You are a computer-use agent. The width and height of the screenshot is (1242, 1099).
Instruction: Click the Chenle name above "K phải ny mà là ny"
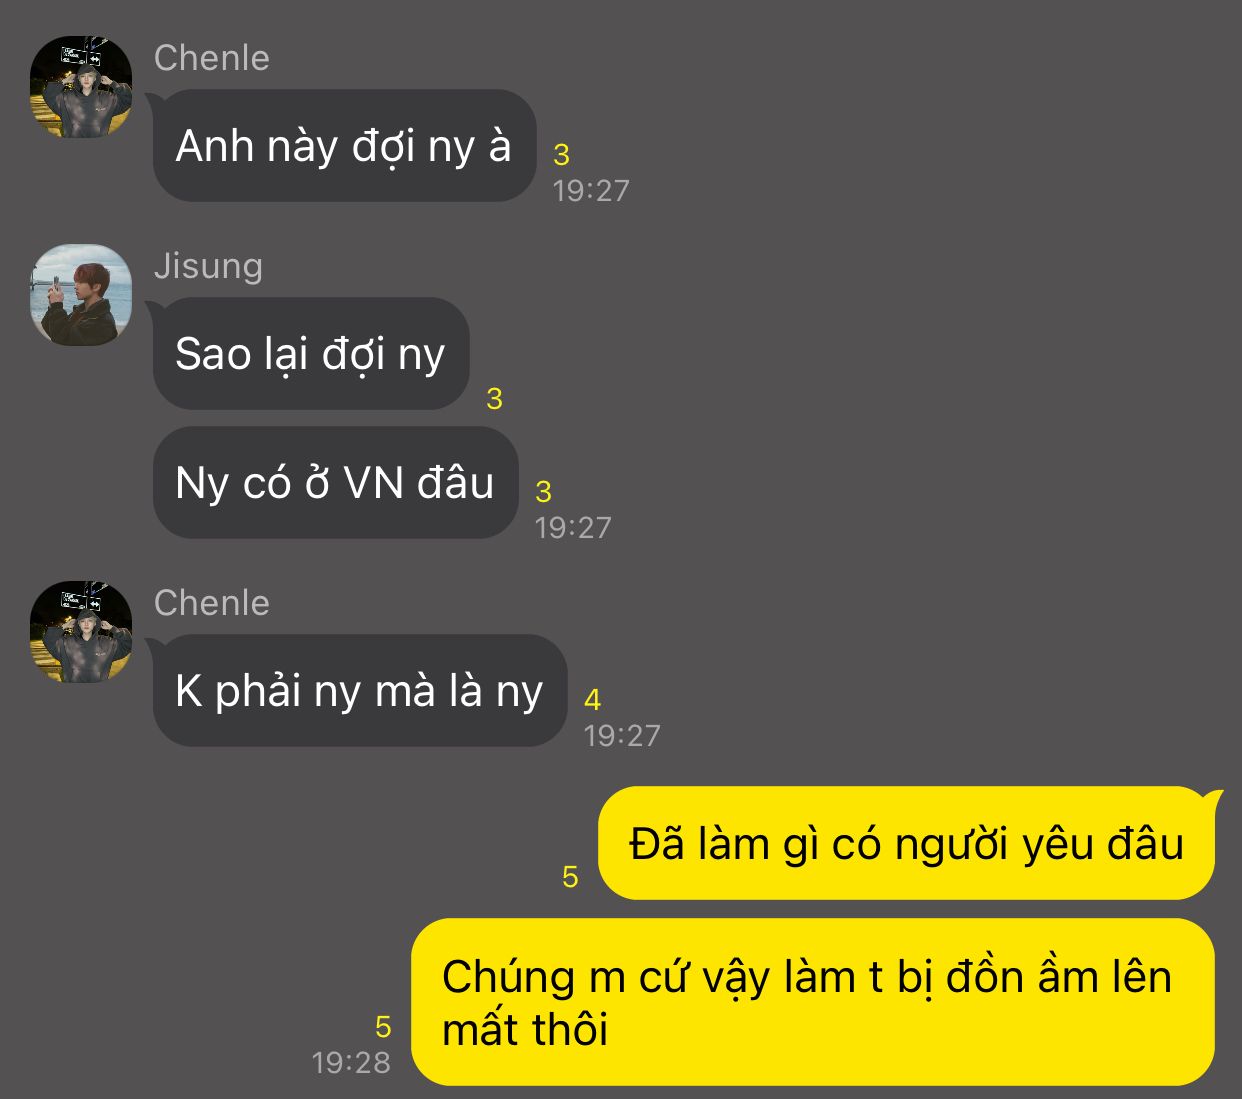[212, 603]
